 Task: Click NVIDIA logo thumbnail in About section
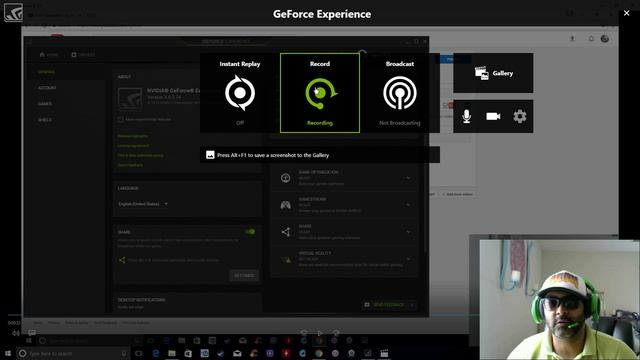click(x=130, y=99)
